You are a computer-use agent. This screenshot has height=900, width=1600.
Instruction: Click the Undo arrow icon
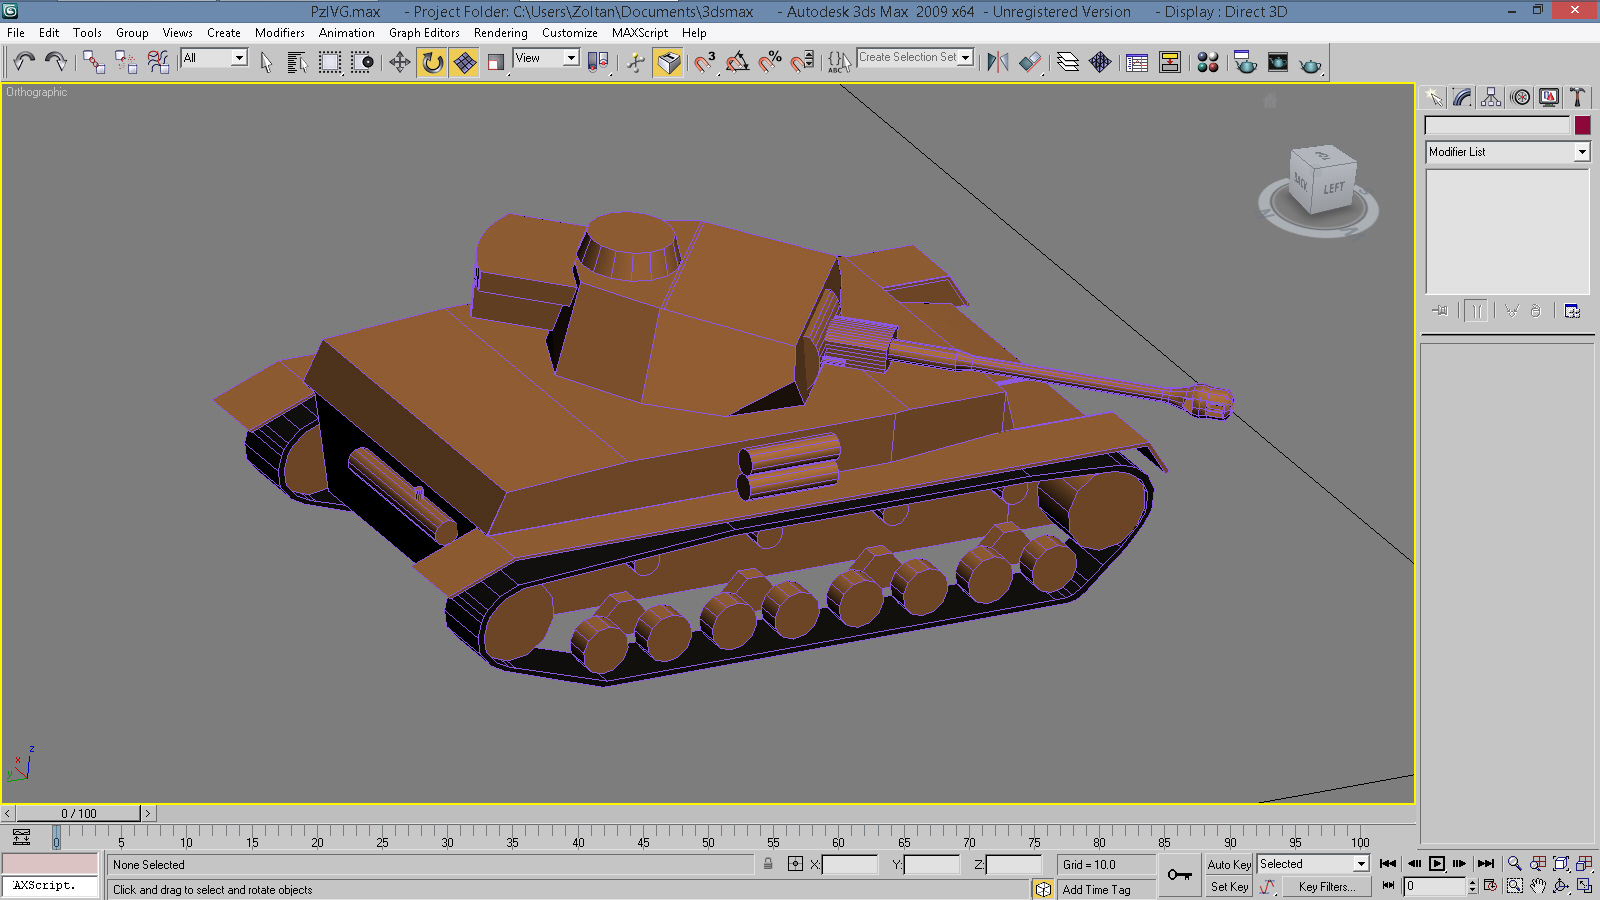pyautogui.click(x=24, y=62)
